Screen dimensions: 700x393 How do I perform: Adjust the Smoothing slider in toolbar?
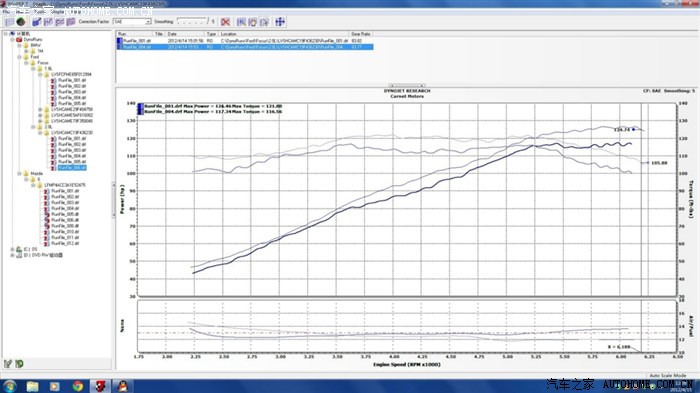click(192, 21)
